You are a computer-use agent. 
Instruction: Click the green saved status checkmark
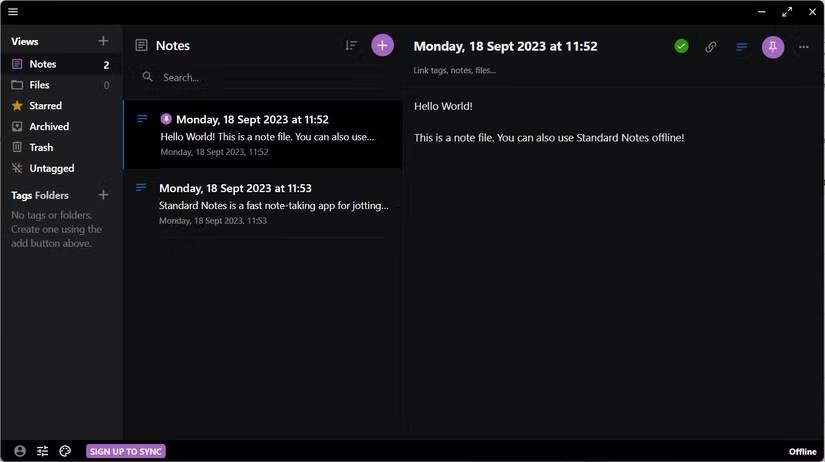[x=681, y=46]
